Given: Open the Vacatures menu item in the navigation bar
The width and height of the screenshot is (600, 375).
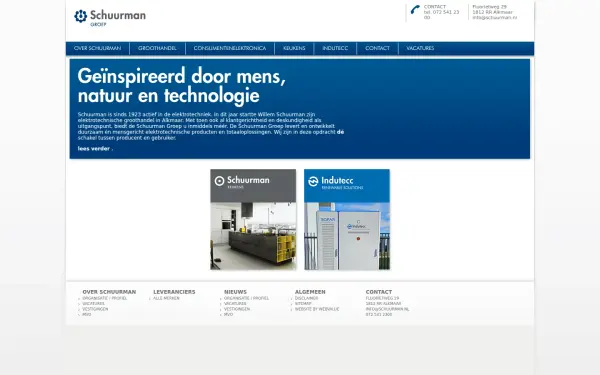Looking at the screenshot, I should (x=420, y=48).
